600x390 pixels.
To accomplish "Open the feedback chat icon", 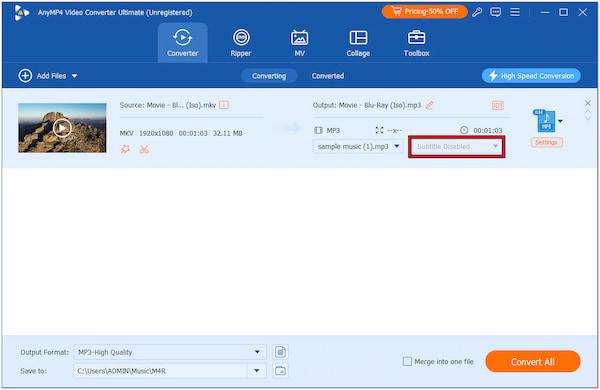I will tap(496, 12).
